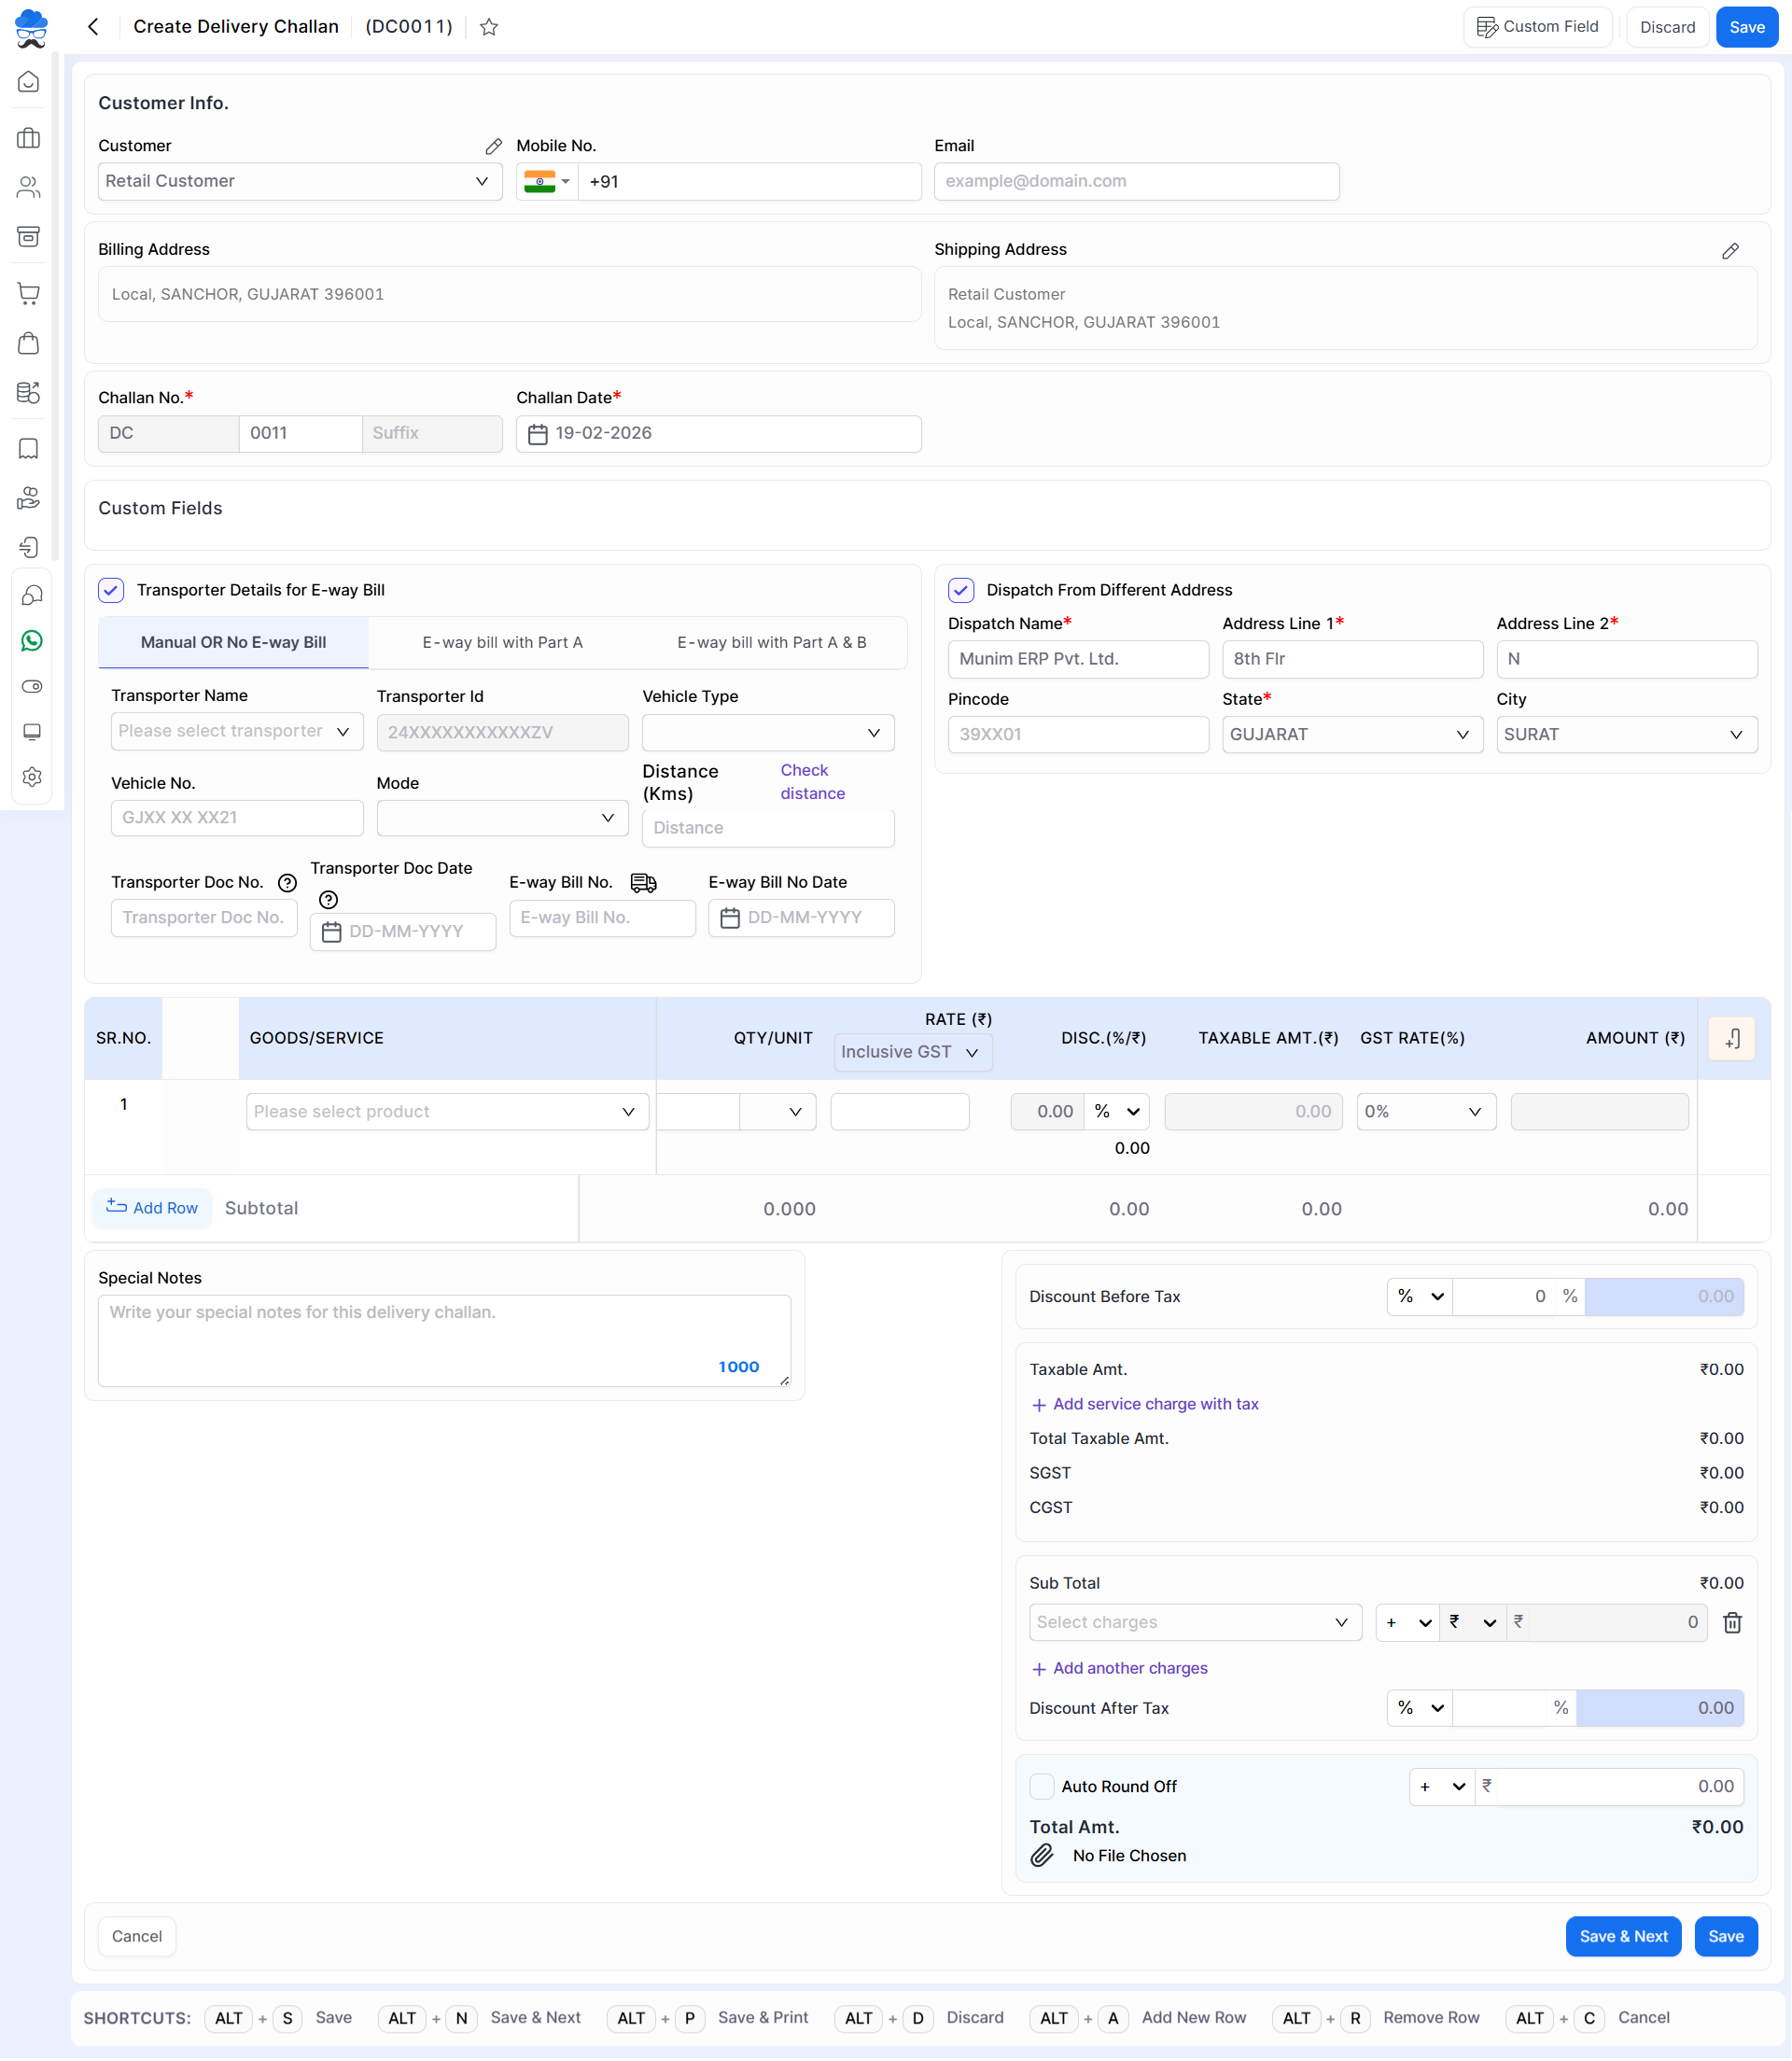Edit the shipping address with pencil icon

click(x=1730, y=250)
